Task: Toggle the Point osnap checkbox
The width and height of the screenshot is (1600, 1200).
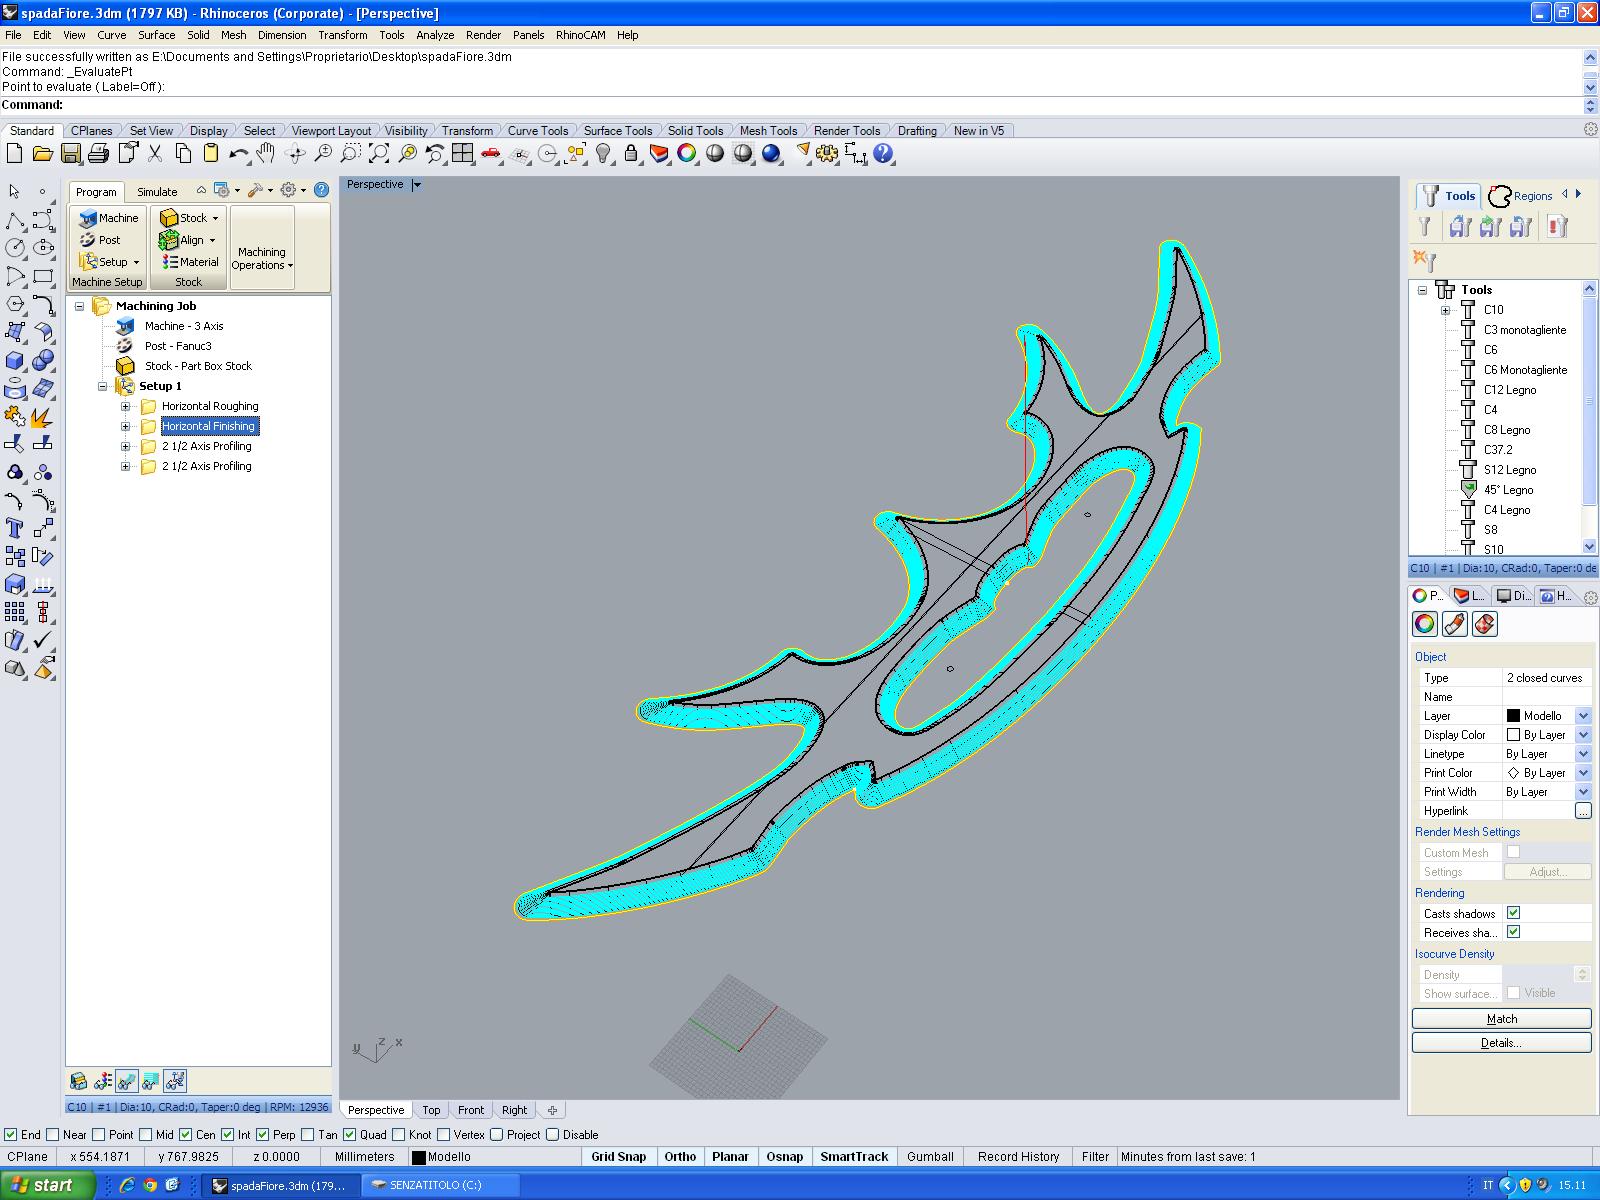Action: click(98, 1135)
